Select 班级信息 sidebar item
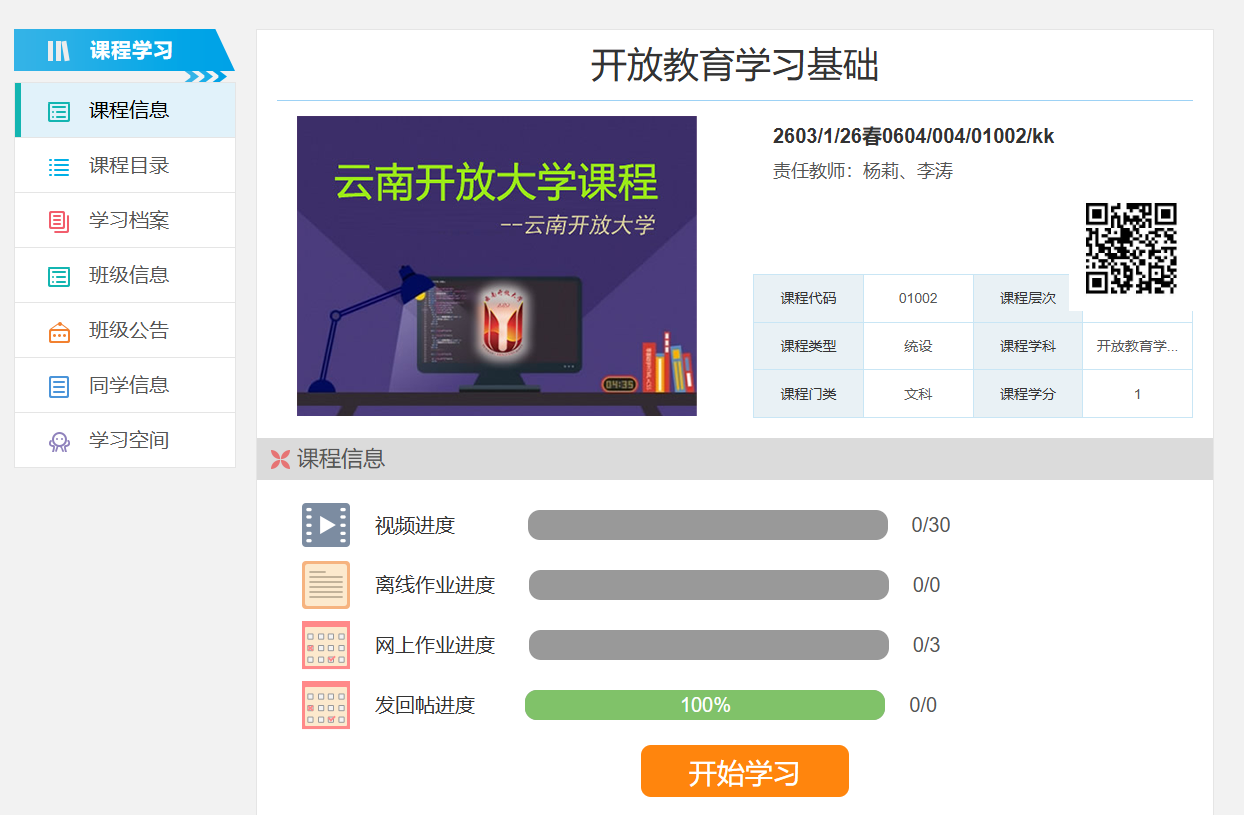The height and width of the screenshot is (815, 1244). (125, 275)
